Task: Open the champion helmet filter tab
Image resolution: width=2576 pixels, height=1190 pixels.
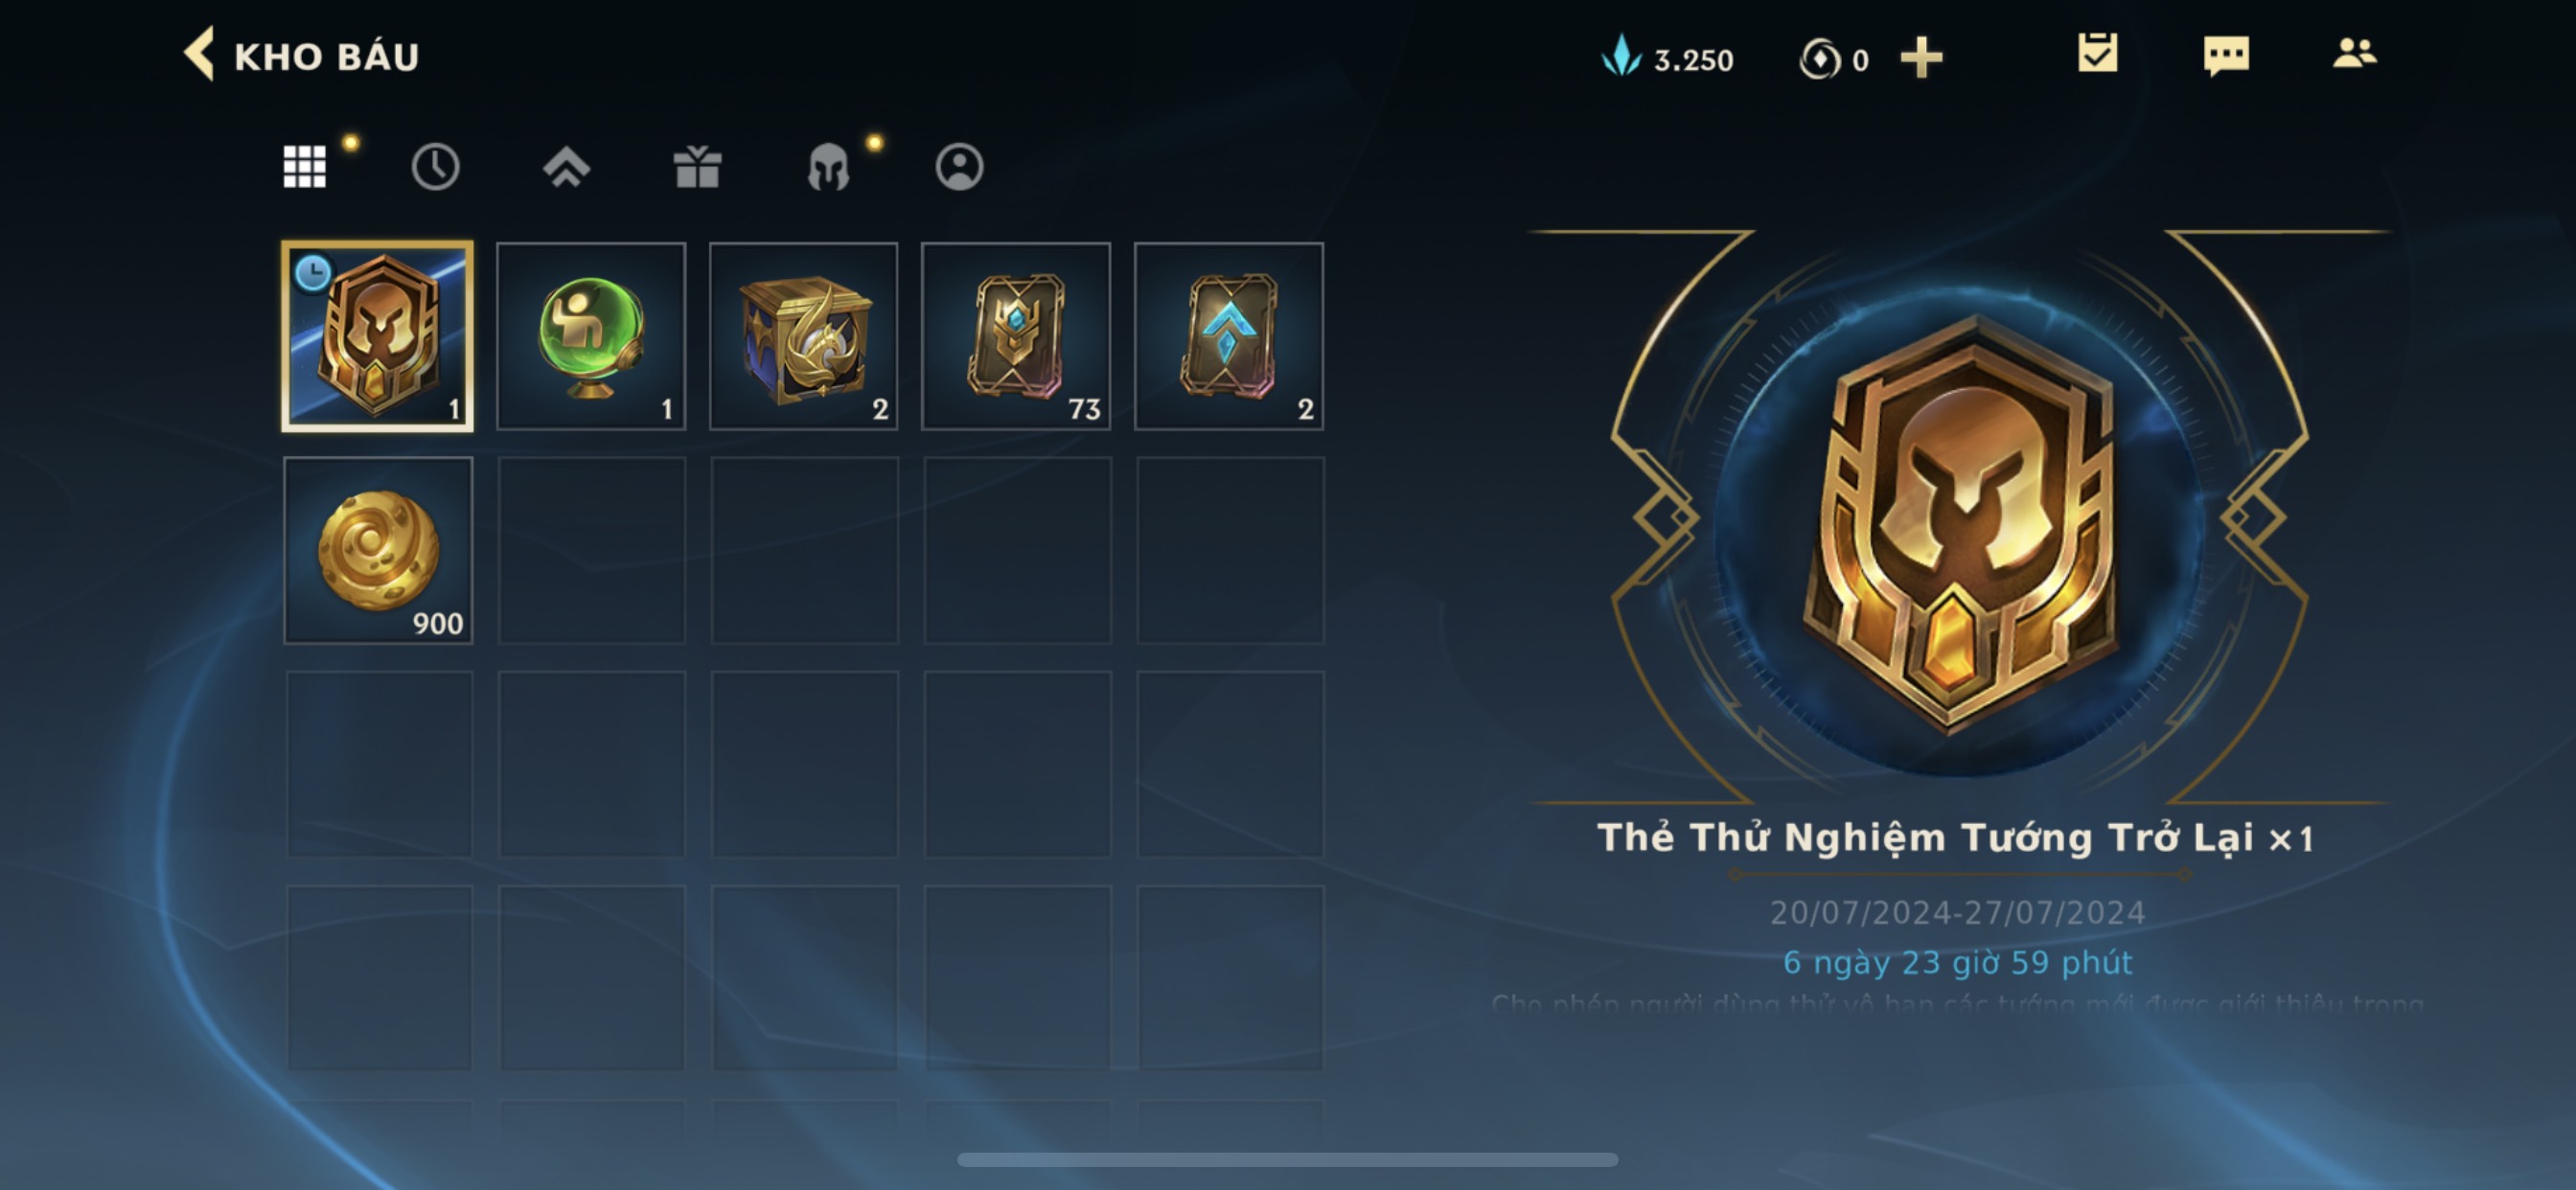Action: coord(828,167)
